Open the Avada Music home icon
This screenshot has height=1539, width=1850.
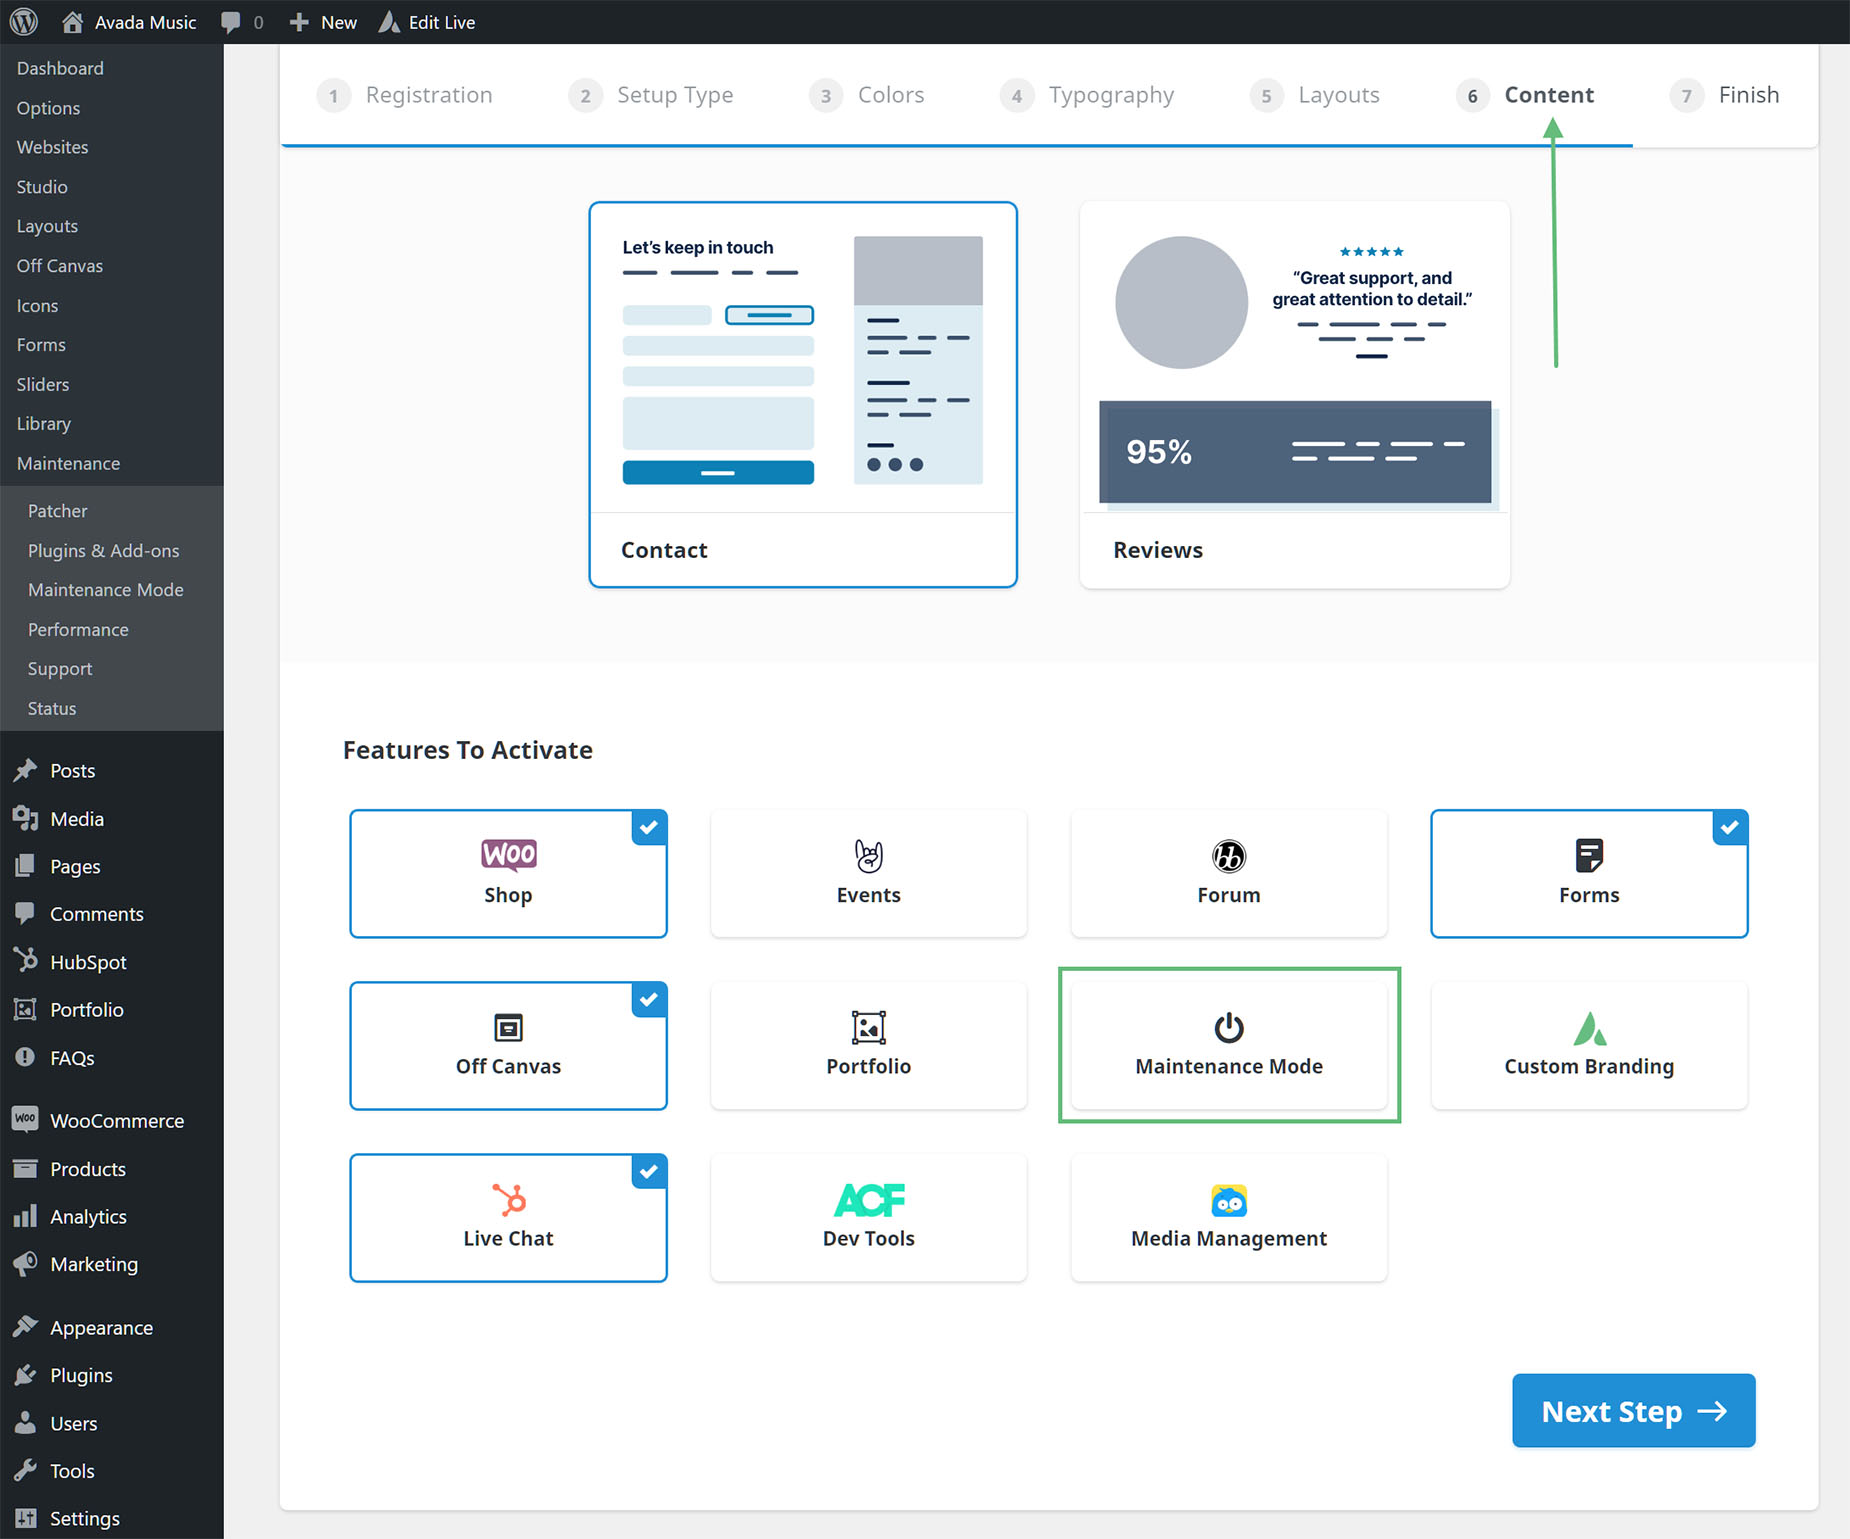(72, 21)
